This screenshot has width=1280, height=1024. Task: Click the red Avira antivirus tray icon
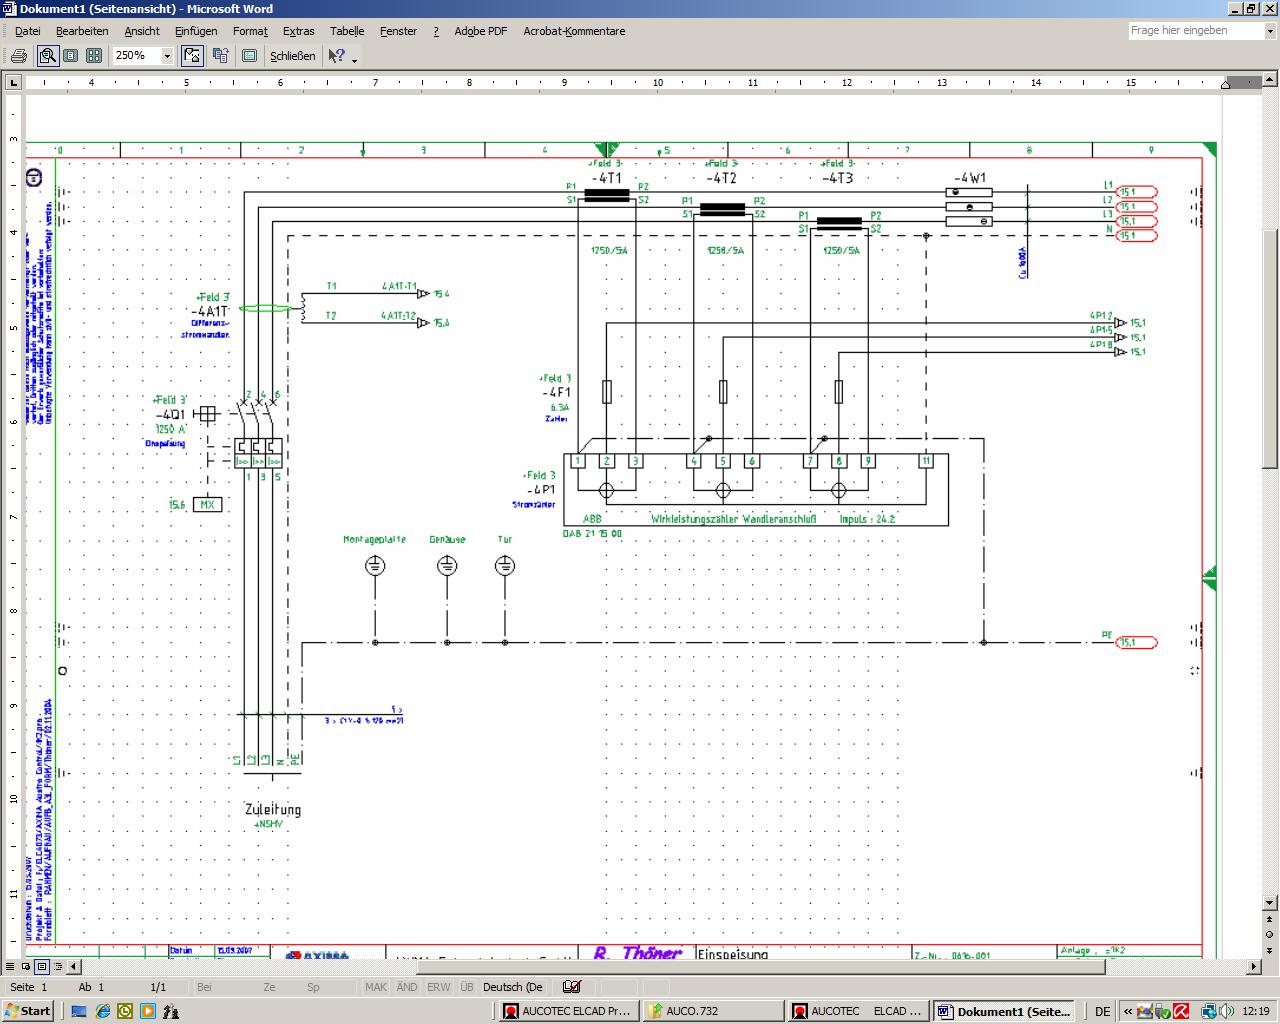point(1181,1011)
